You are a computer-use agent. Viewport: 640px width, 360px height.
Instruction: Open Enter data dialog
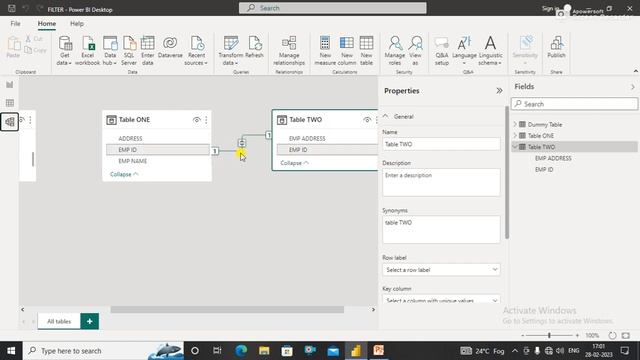[x=147, y=51]
